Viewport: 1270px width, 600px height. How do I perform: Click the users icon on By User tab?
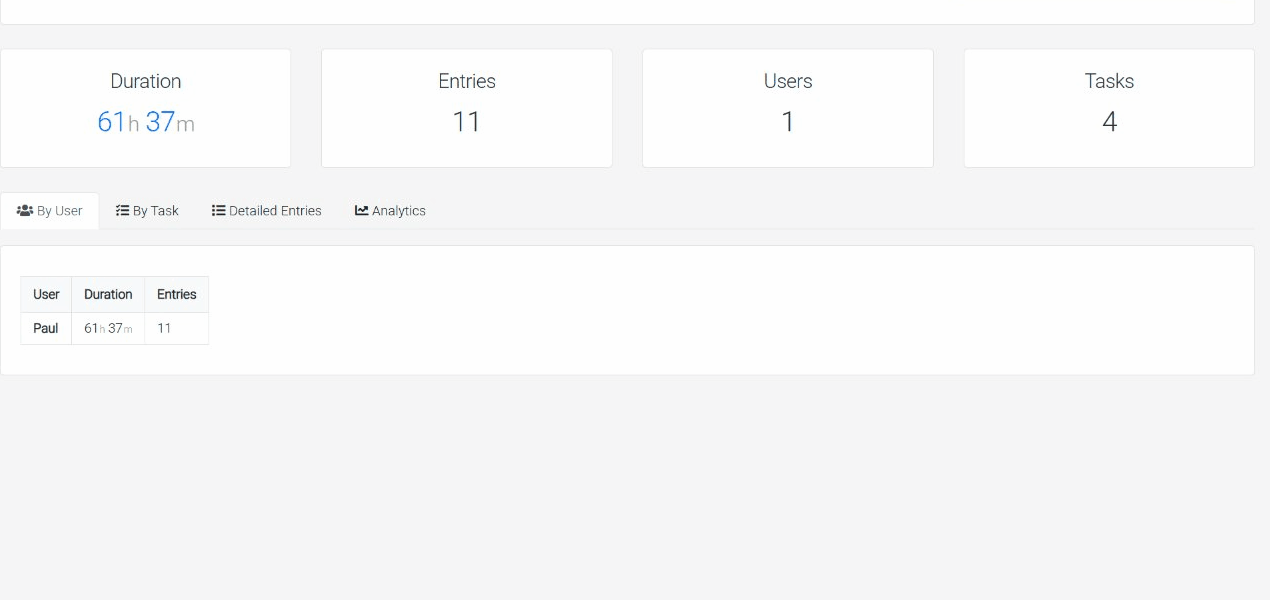[24, 210]
